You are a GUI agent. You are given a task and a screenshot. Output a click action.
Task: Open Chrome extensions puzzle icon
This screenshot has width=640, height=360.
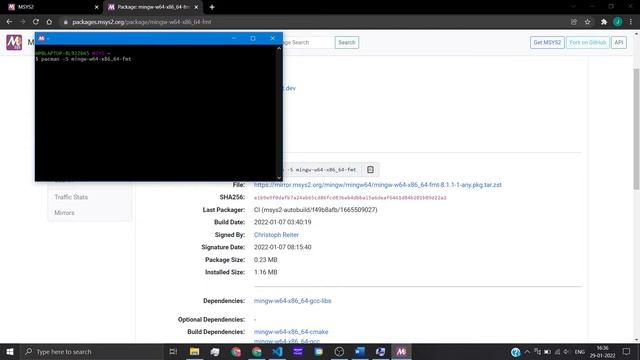coord(604,22)
